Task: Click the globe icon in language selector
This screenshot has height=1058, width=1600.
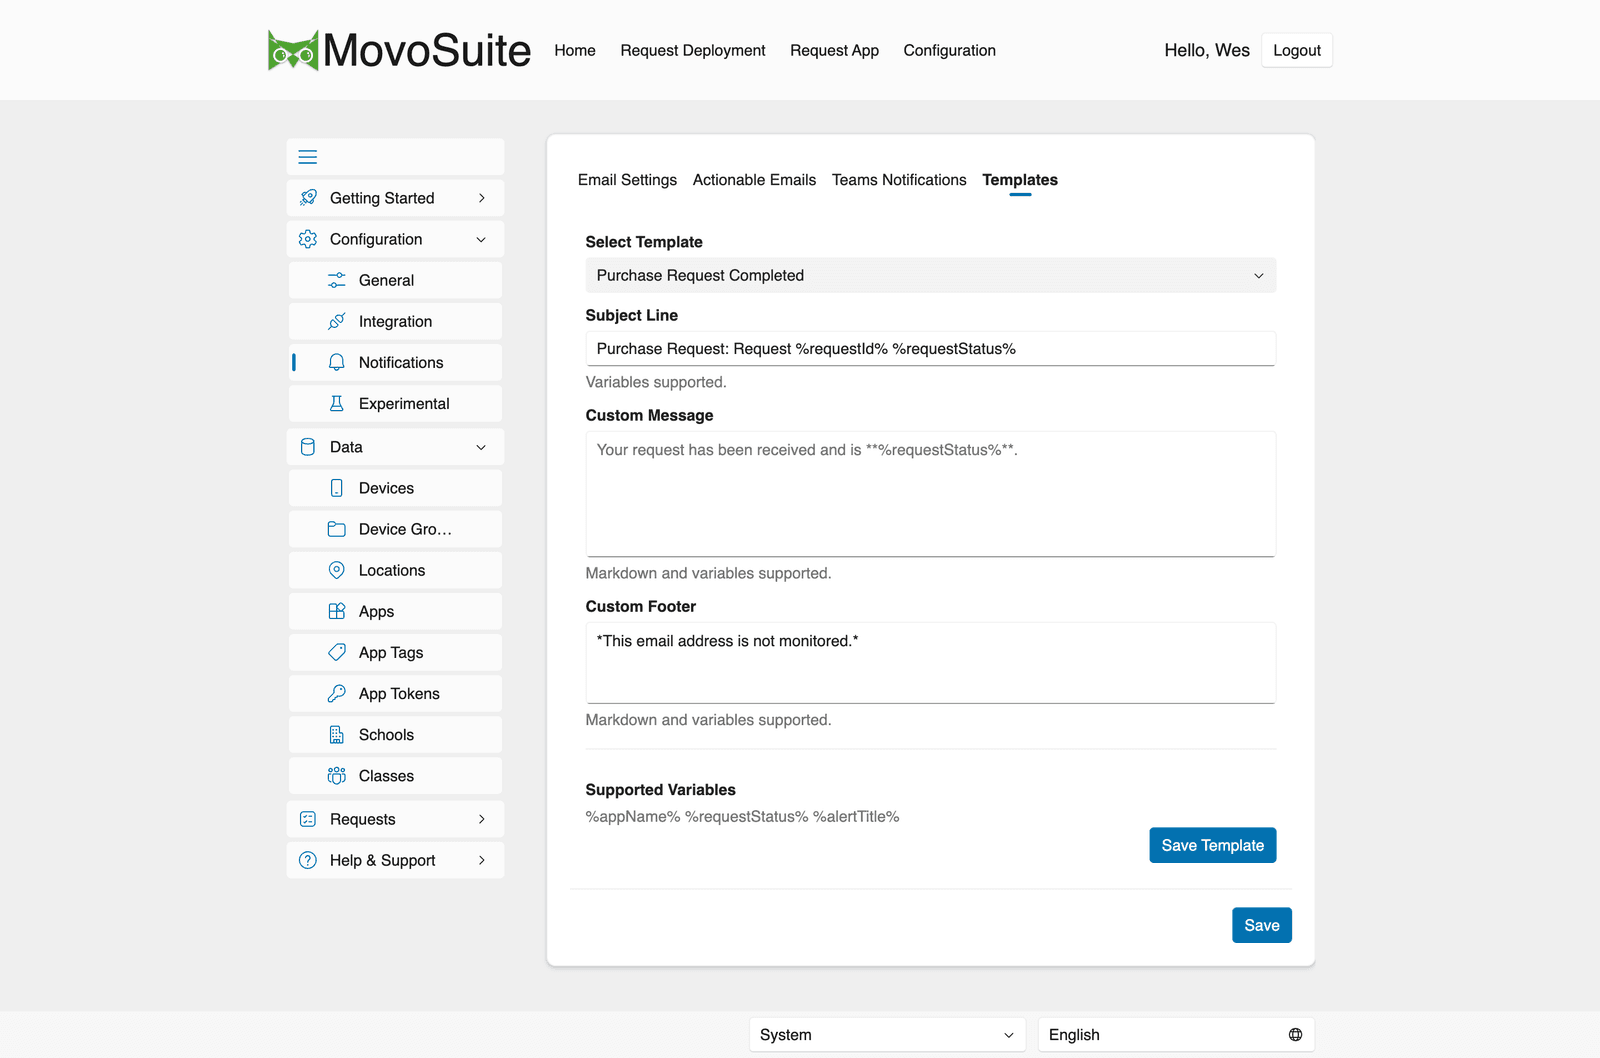Action: [1295, 1035]
